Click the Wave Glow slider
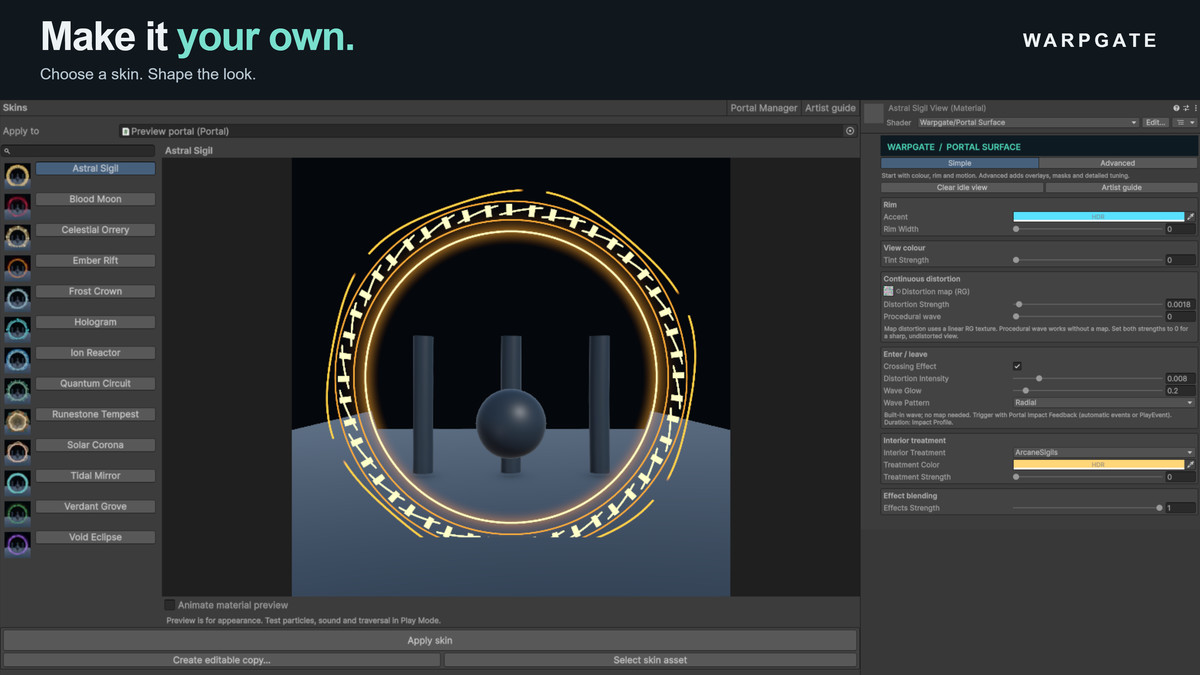 click(1088, 390)
